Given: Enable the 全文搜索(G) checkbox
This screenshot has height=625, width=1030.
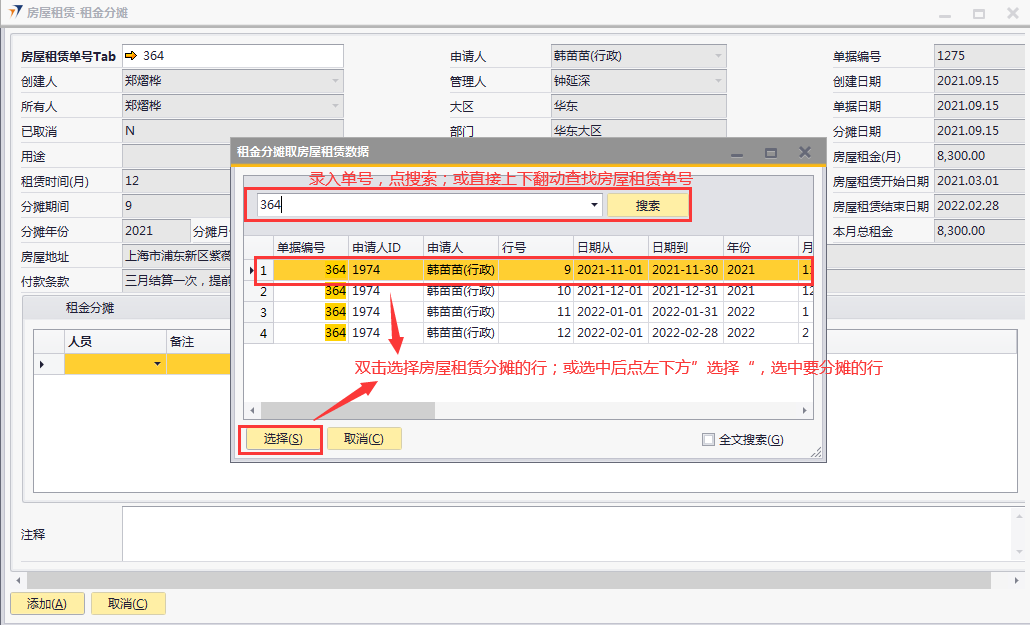Looking at the screenshot, I should pos(708,439).
